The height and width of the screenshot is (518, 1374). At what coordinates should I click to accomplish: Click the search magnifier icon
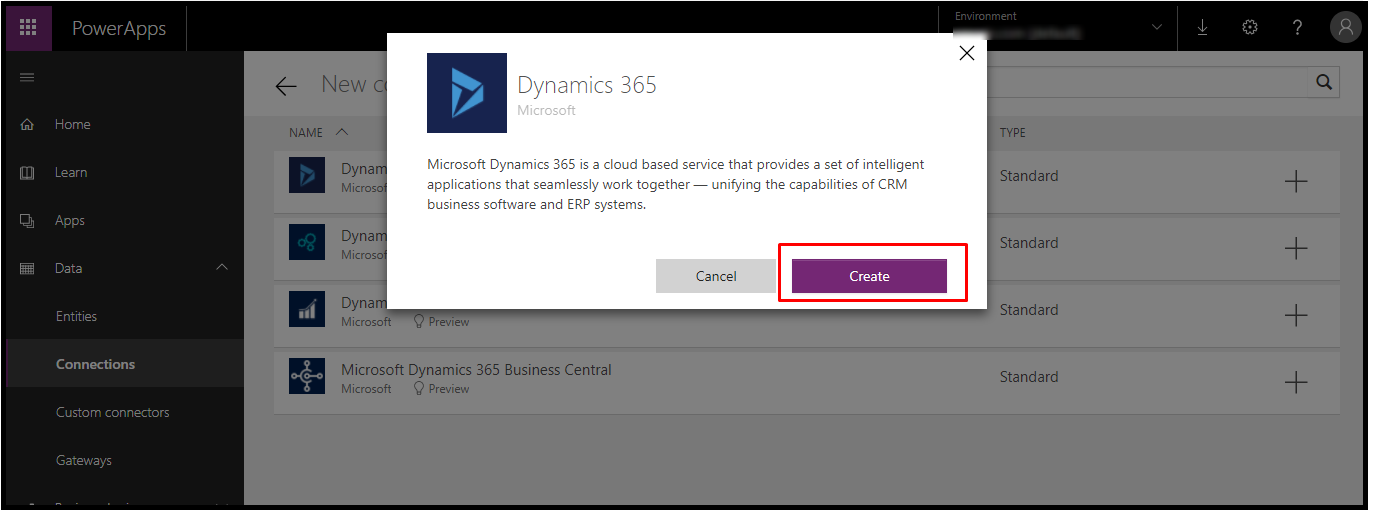tap(1324, 83)
